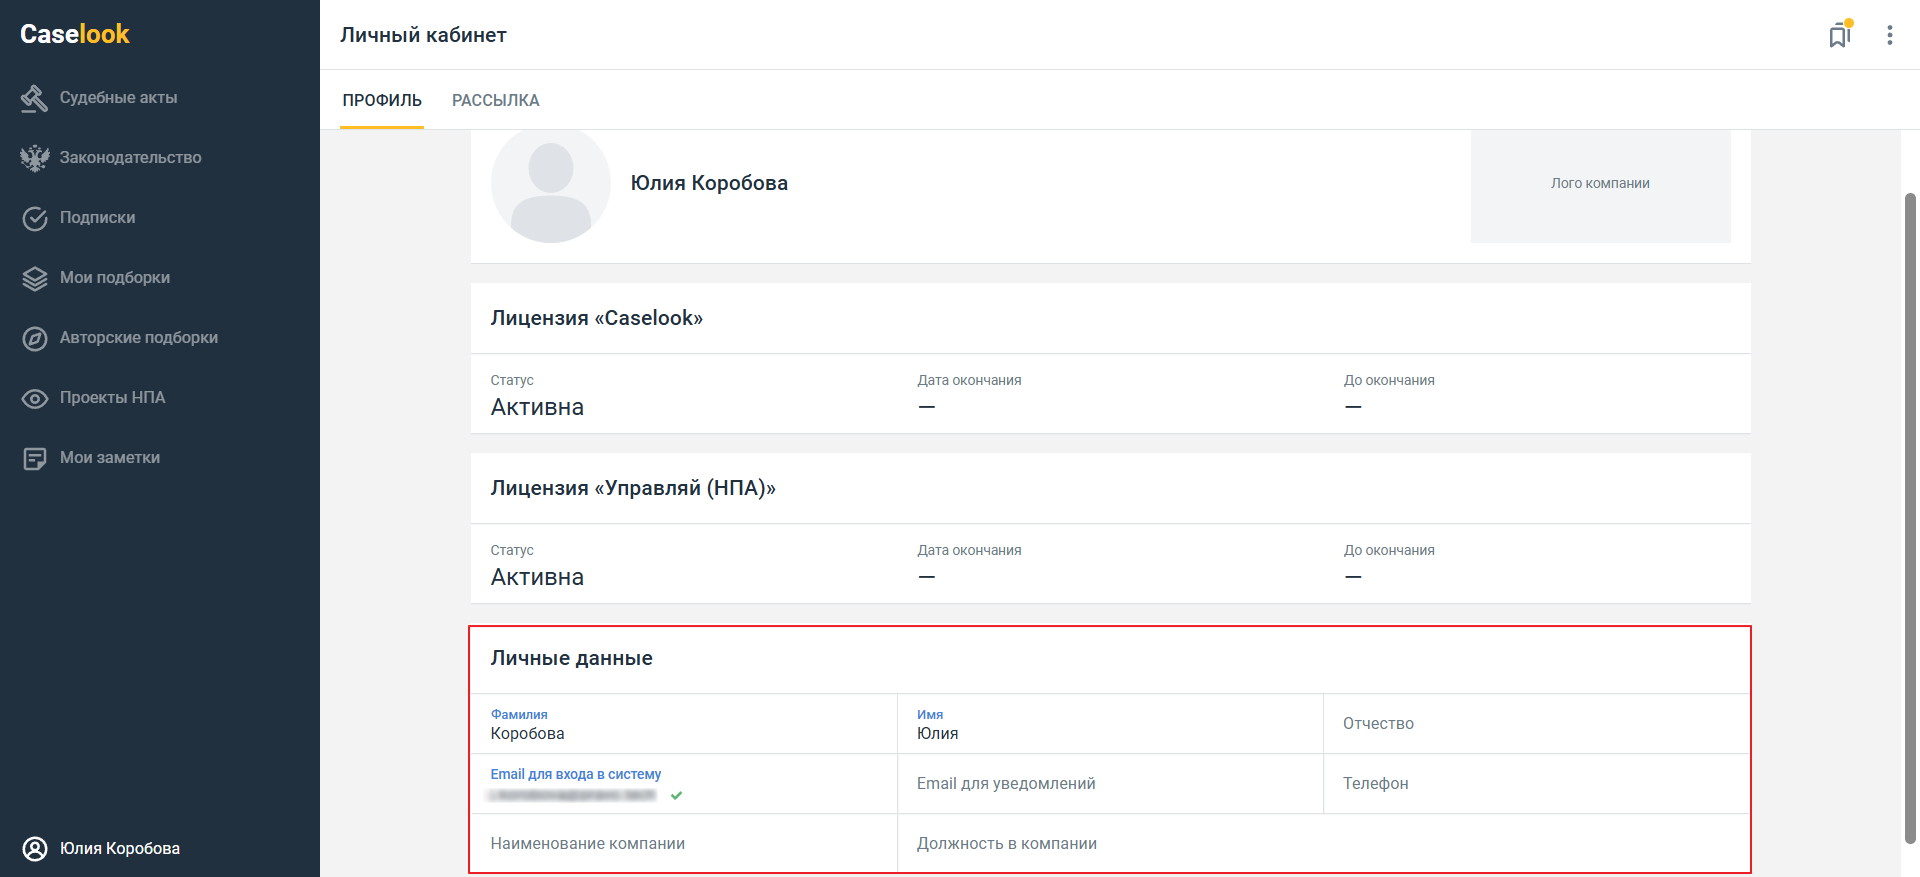This screenshot has width=1920, height=877.
Task: Click the gavel icon for Судебные акты
Action: point(35,98)
